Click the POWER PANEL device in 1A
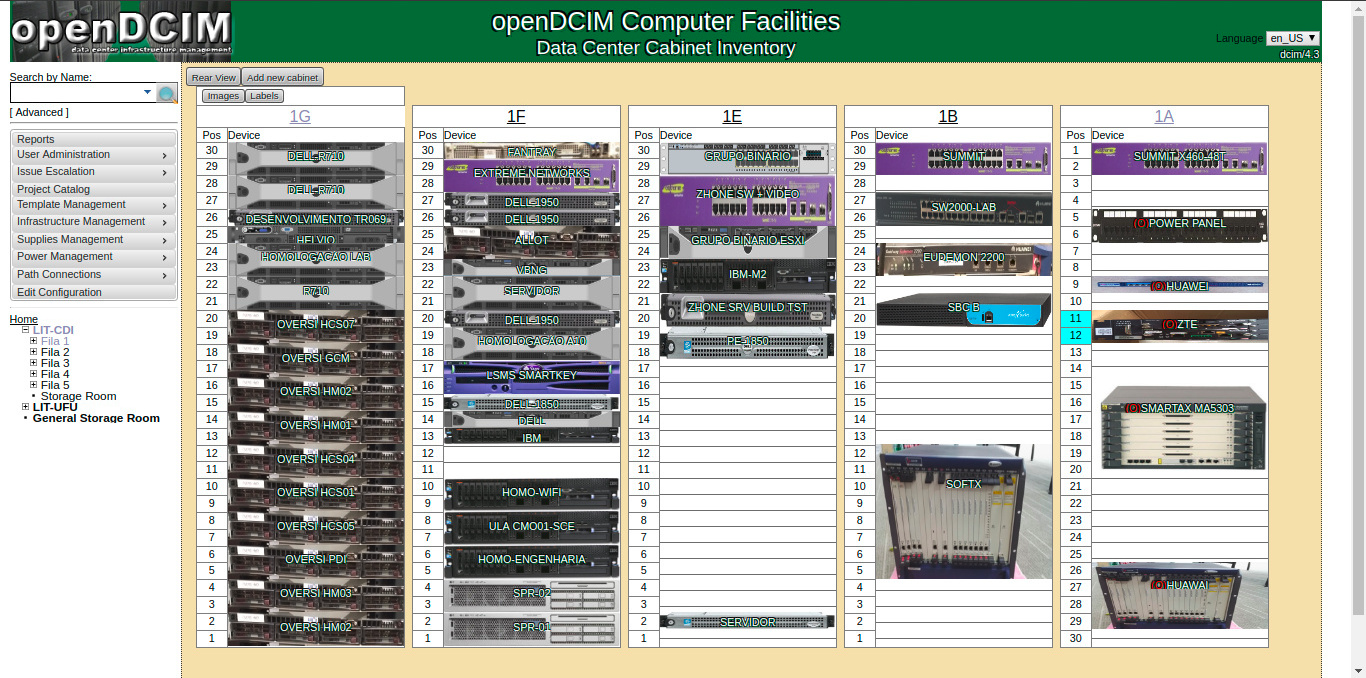 click(x=1180, y=224)
